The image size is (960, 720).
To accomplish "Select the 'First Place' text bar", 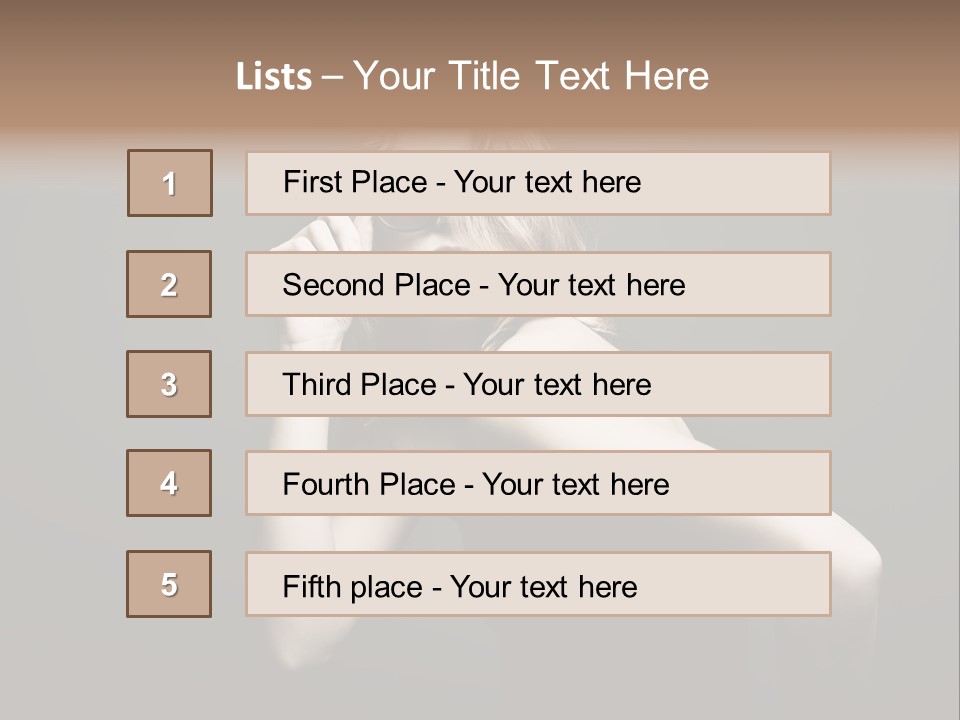I will click(x=538, y=183).
